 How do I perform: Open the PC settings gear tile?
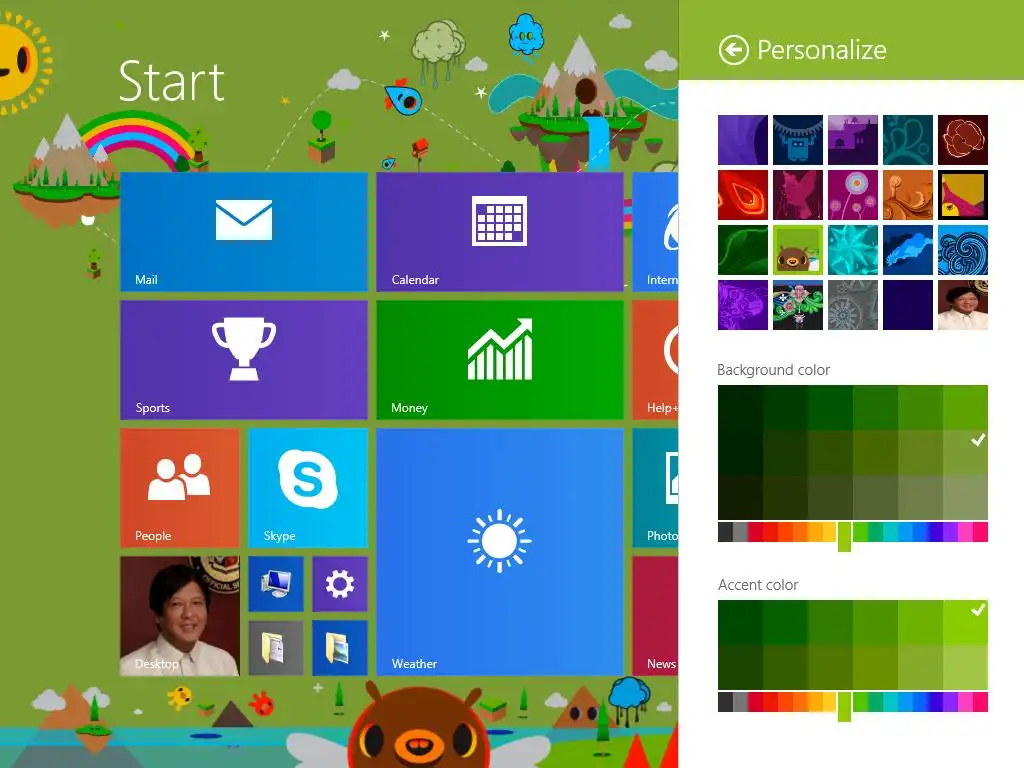[340, 584]
